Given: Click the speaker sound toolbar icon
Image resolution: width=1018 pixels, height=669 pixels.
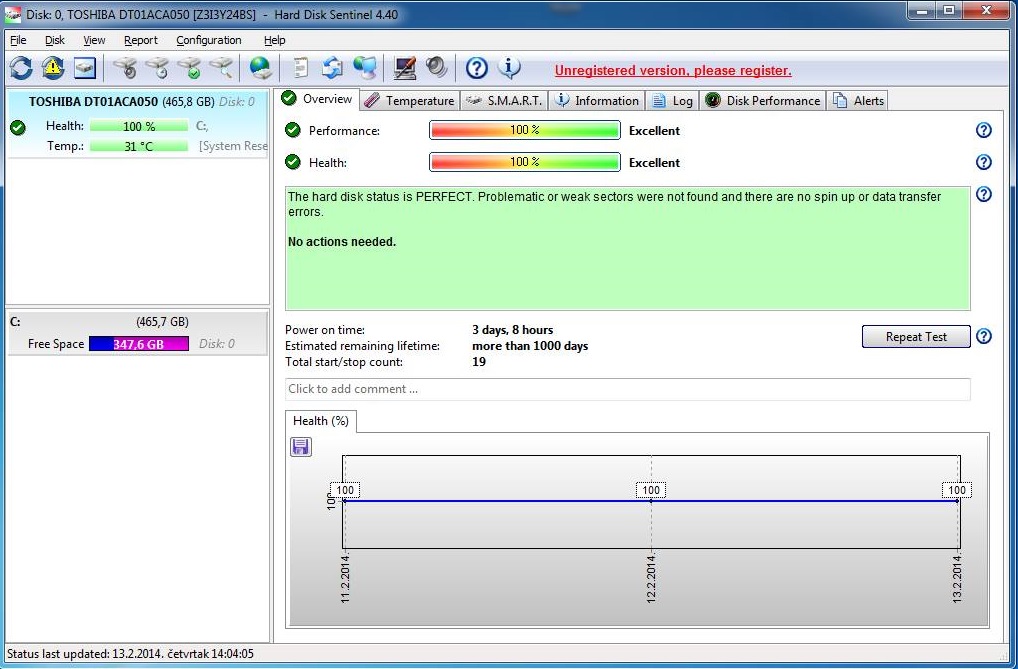Looking at the screenshot, I should click(x=436, y=68).
